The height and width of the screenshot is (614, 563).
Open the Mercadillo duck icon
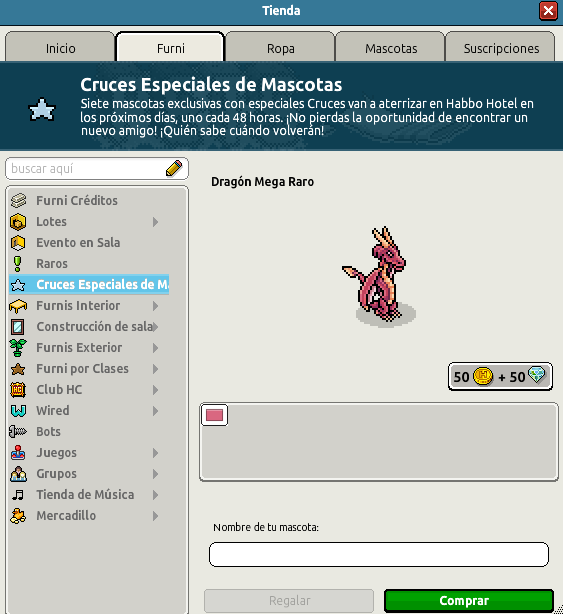[x=18, y=516]
